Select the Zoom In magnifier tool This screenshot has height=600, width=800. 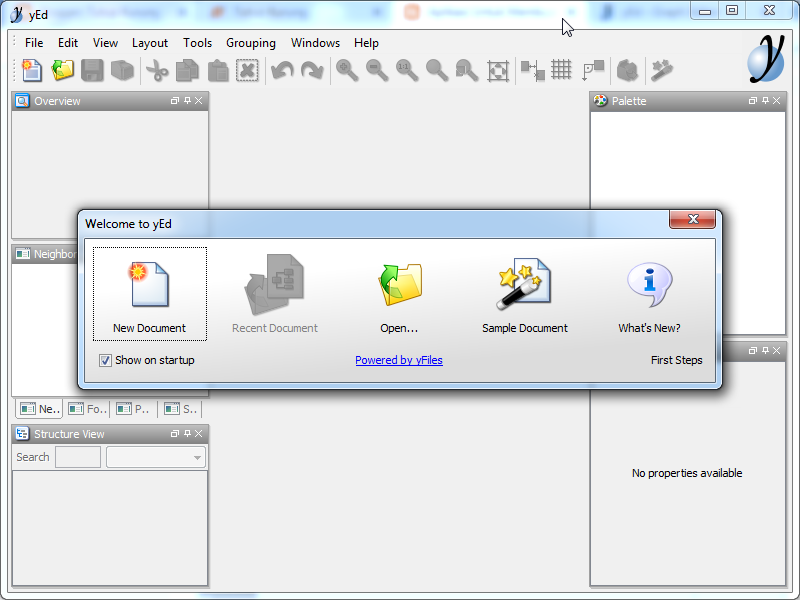[x=346, y=70]
